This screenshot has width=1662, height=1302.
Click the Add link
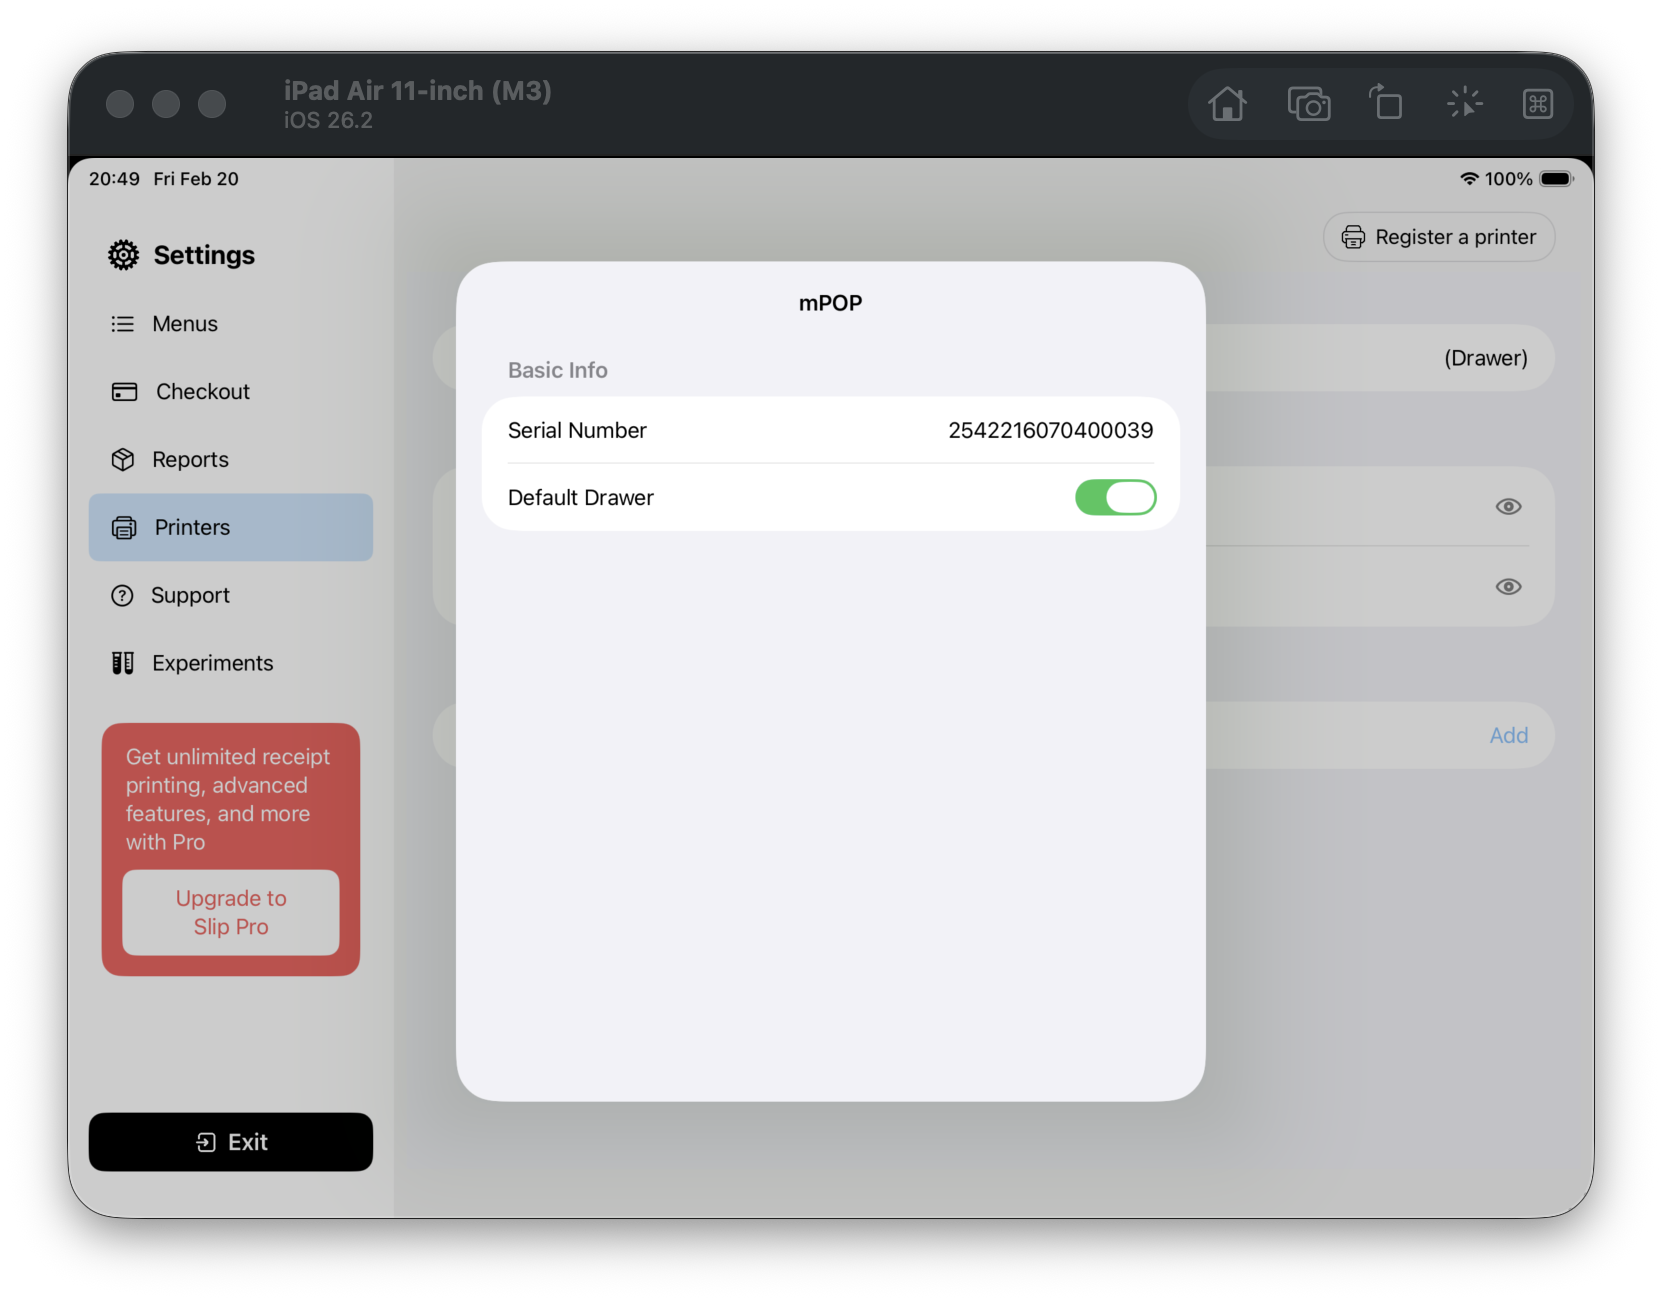tap(1508, 736)
